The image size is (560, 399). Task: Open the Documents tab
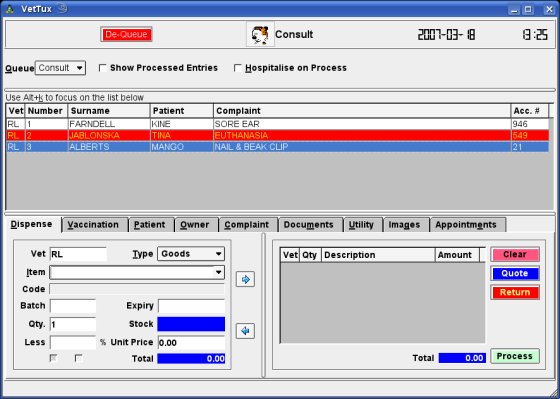pyautogui.click(x=309, y=225)
